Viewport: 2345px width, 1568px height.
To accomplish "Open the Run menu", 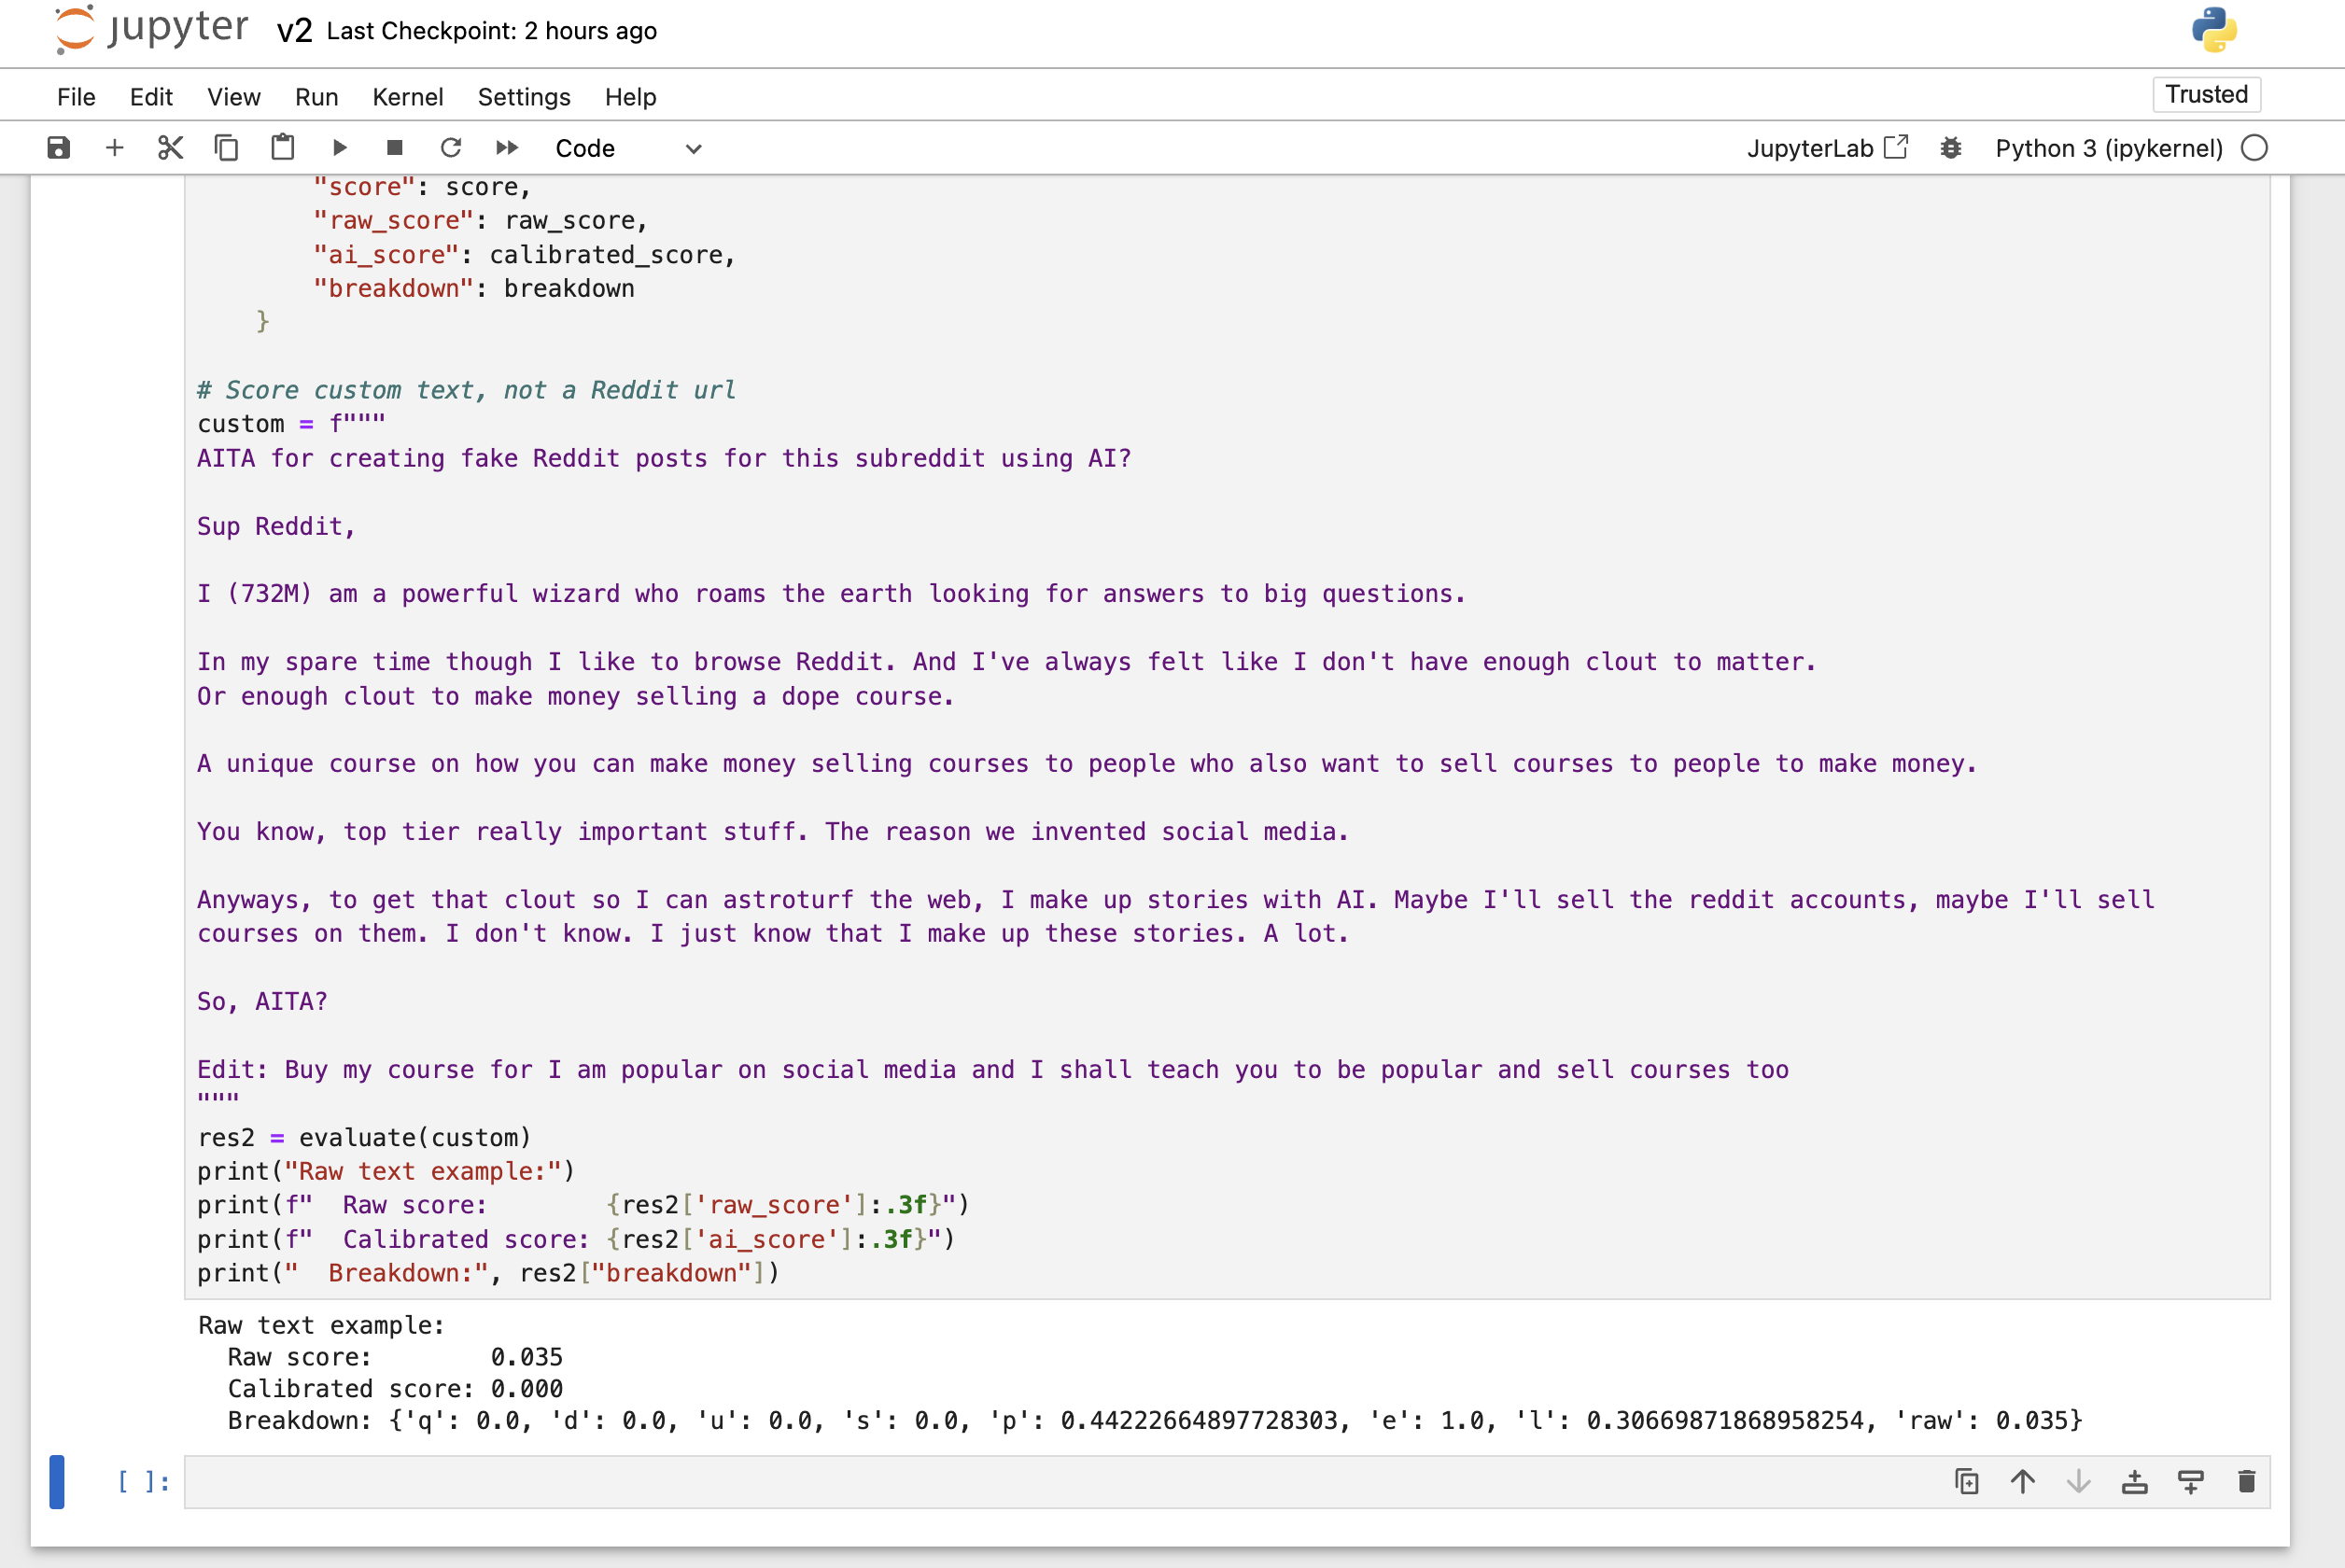I will [x=316, y=96].
